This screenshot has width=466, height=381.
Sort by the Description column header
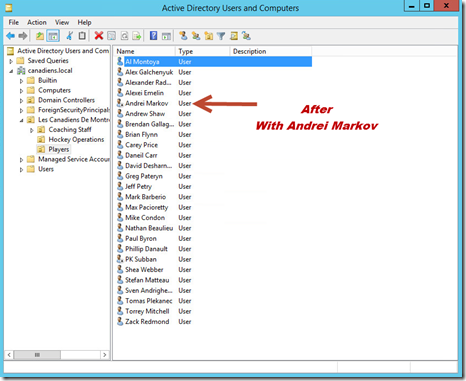pos(270,51)
